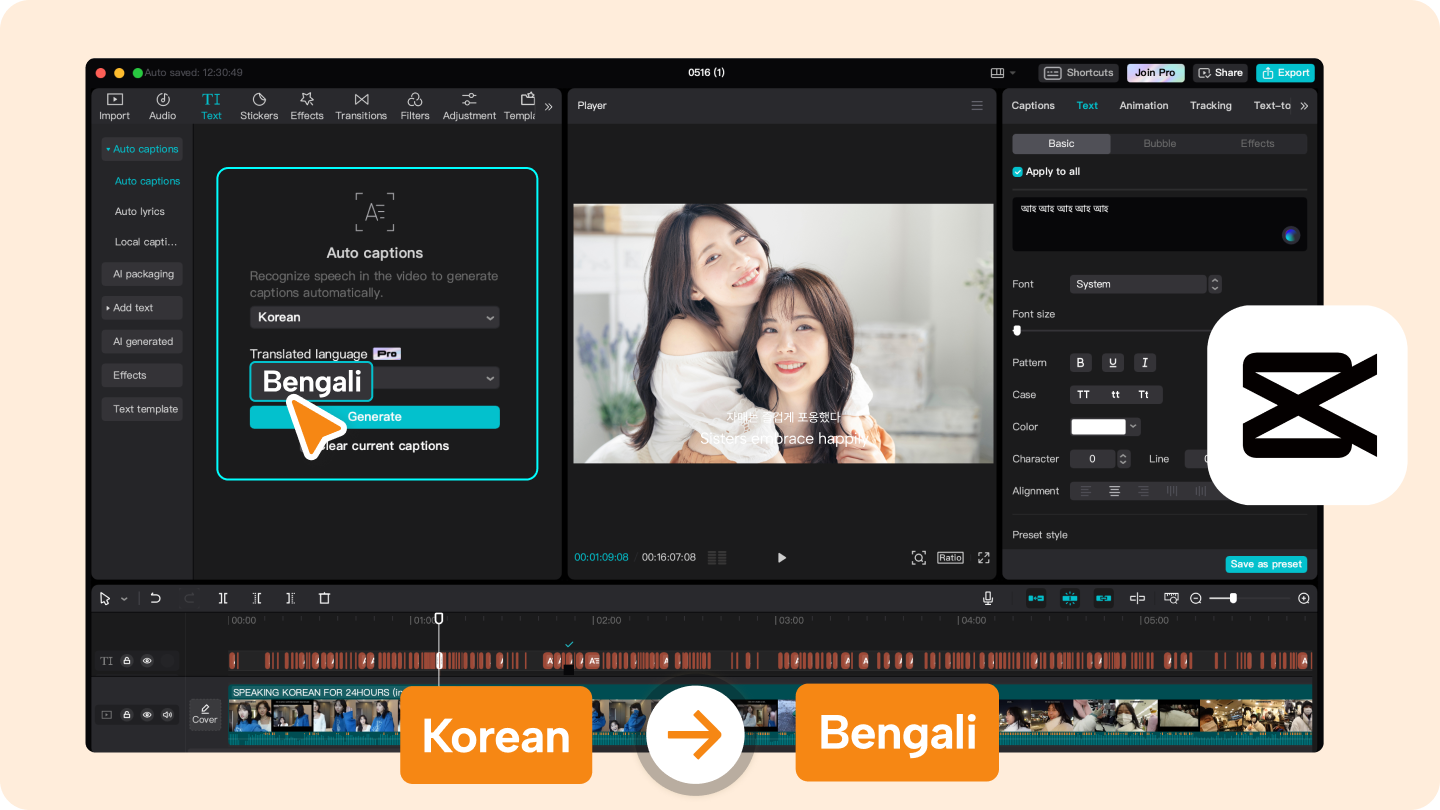This screenshot has width=1440, height=810.
Task: Set case to all uppercase TT
Action: tap(1083, 395)
